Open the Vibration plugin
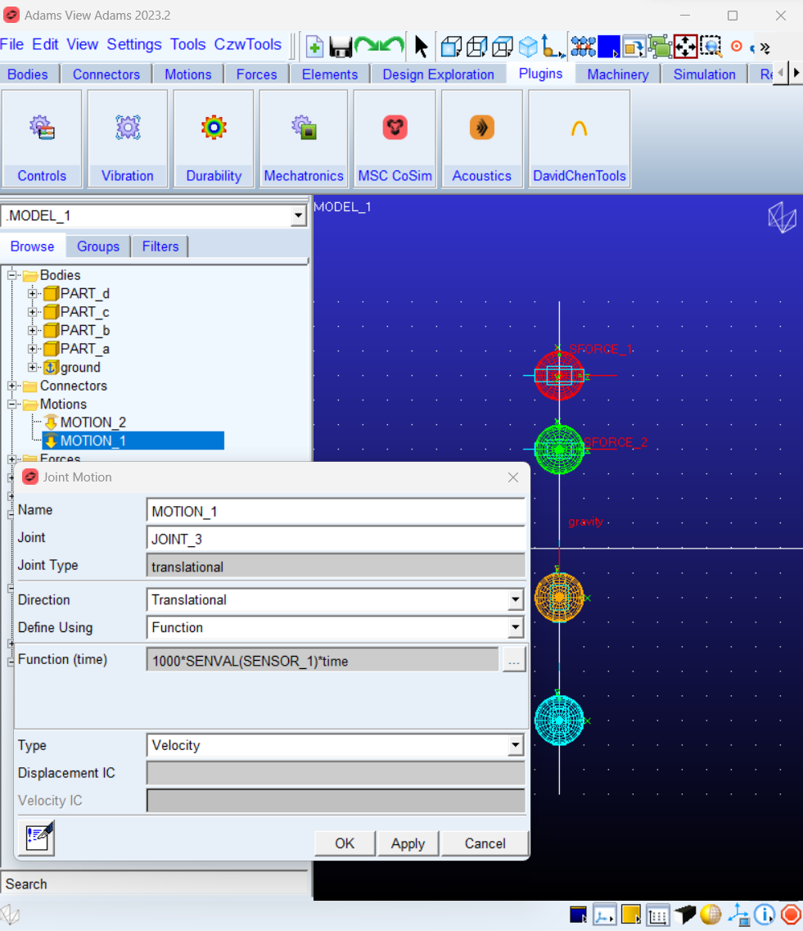The width and height of the screenshot is (803, 931). [x=127, y=139]
